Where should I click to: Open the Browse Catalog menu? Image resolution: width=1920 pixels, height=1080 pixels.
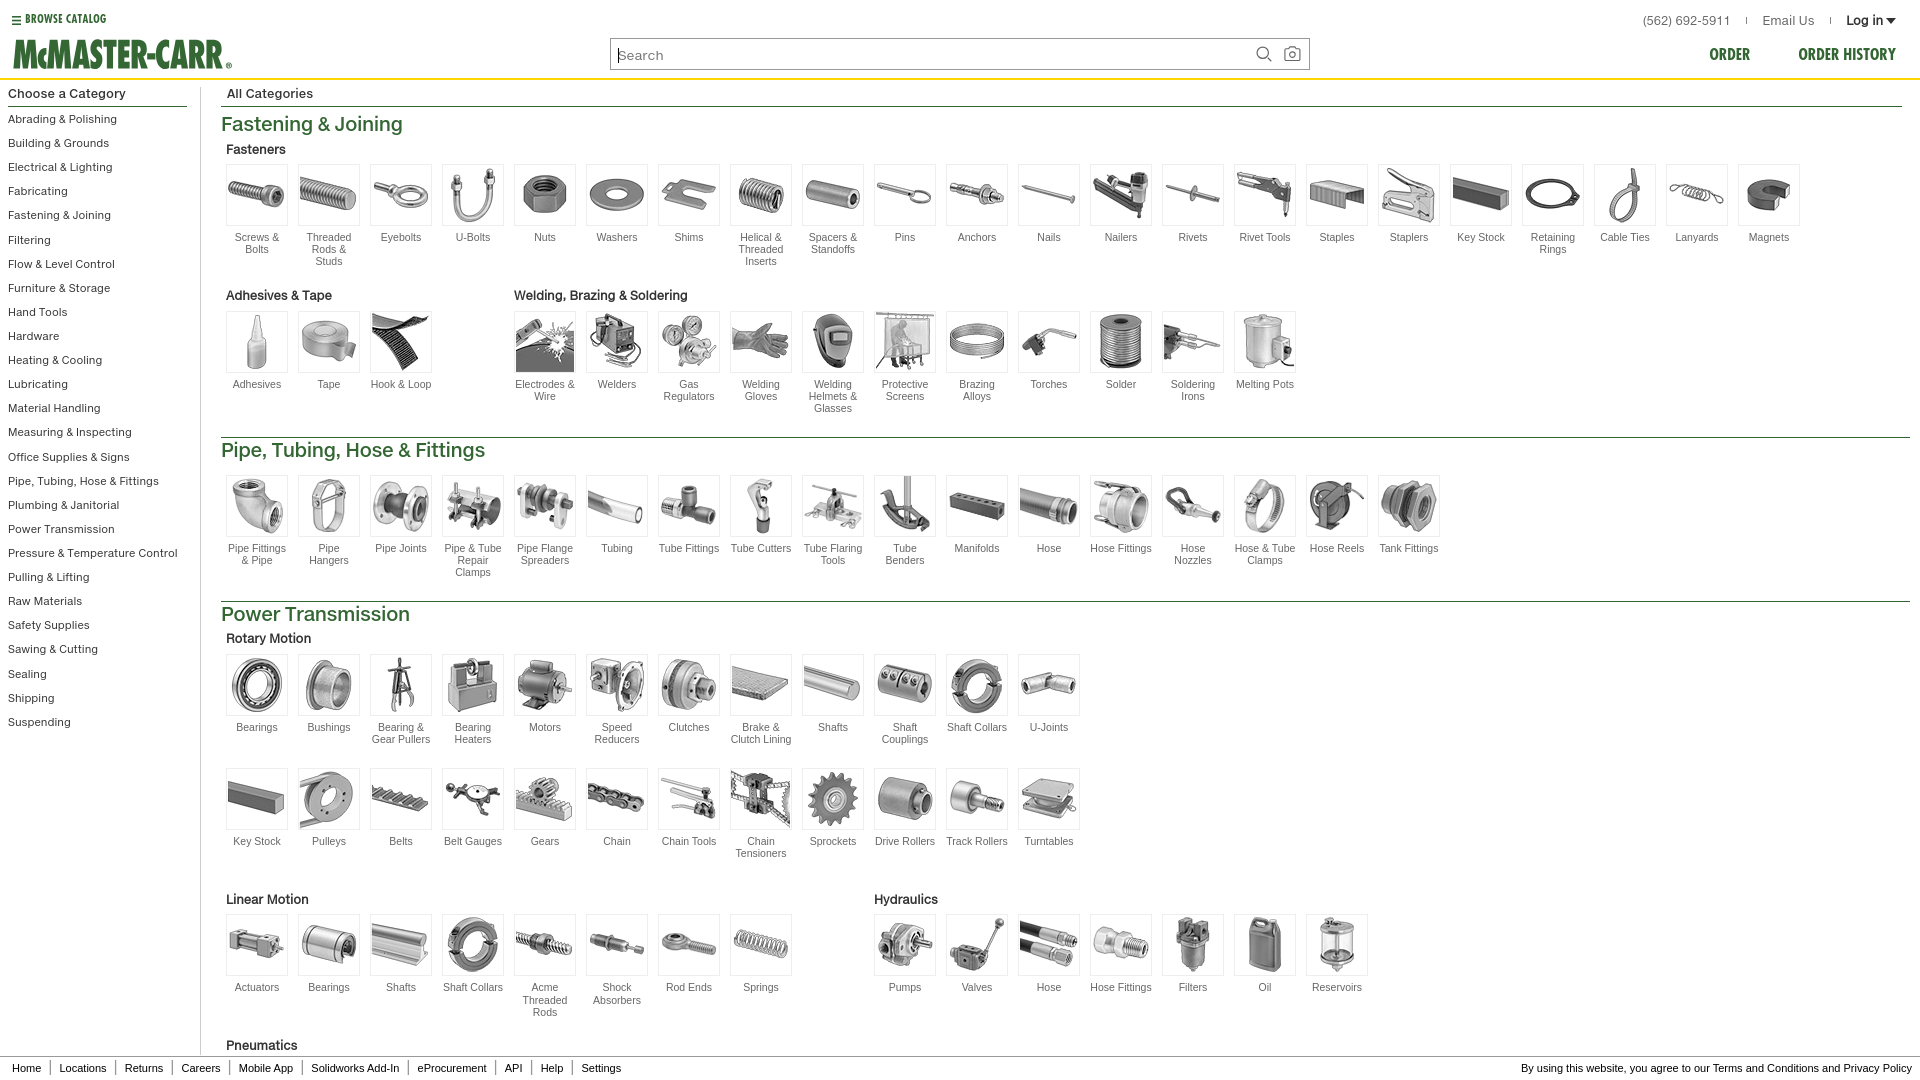(x=59, y=19)
